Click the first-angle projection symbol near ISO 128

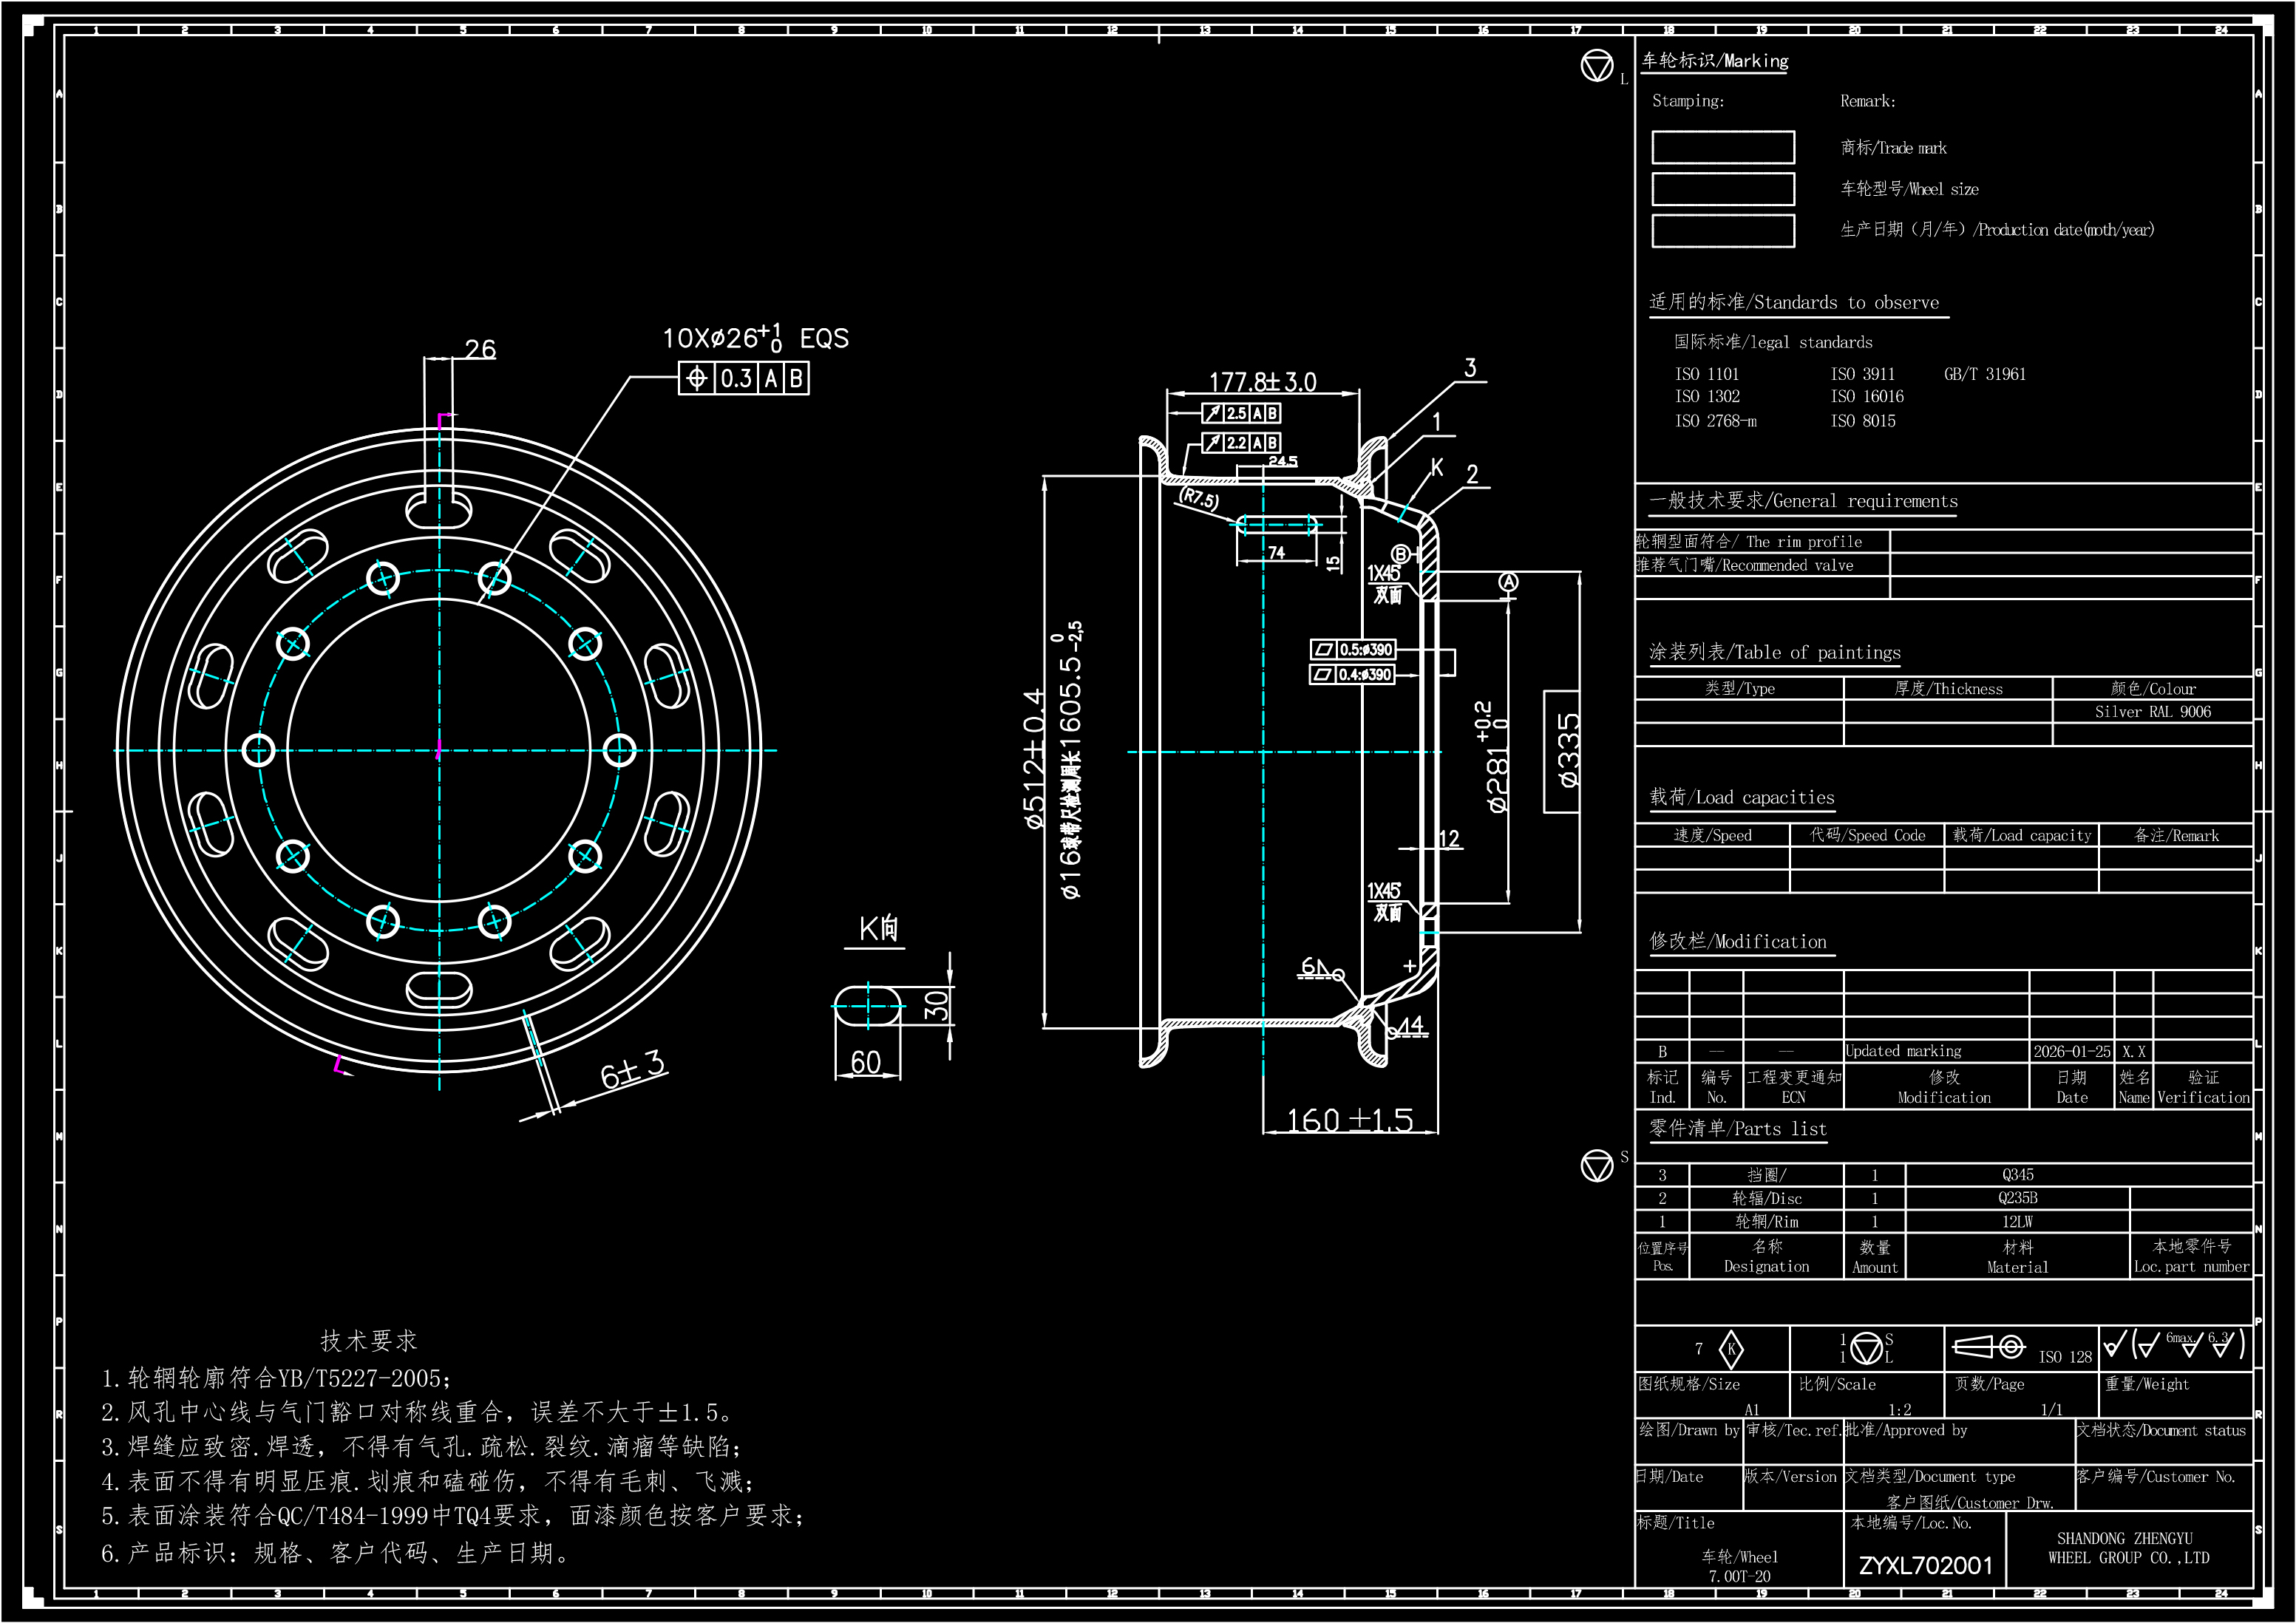coord(1989,1347)
